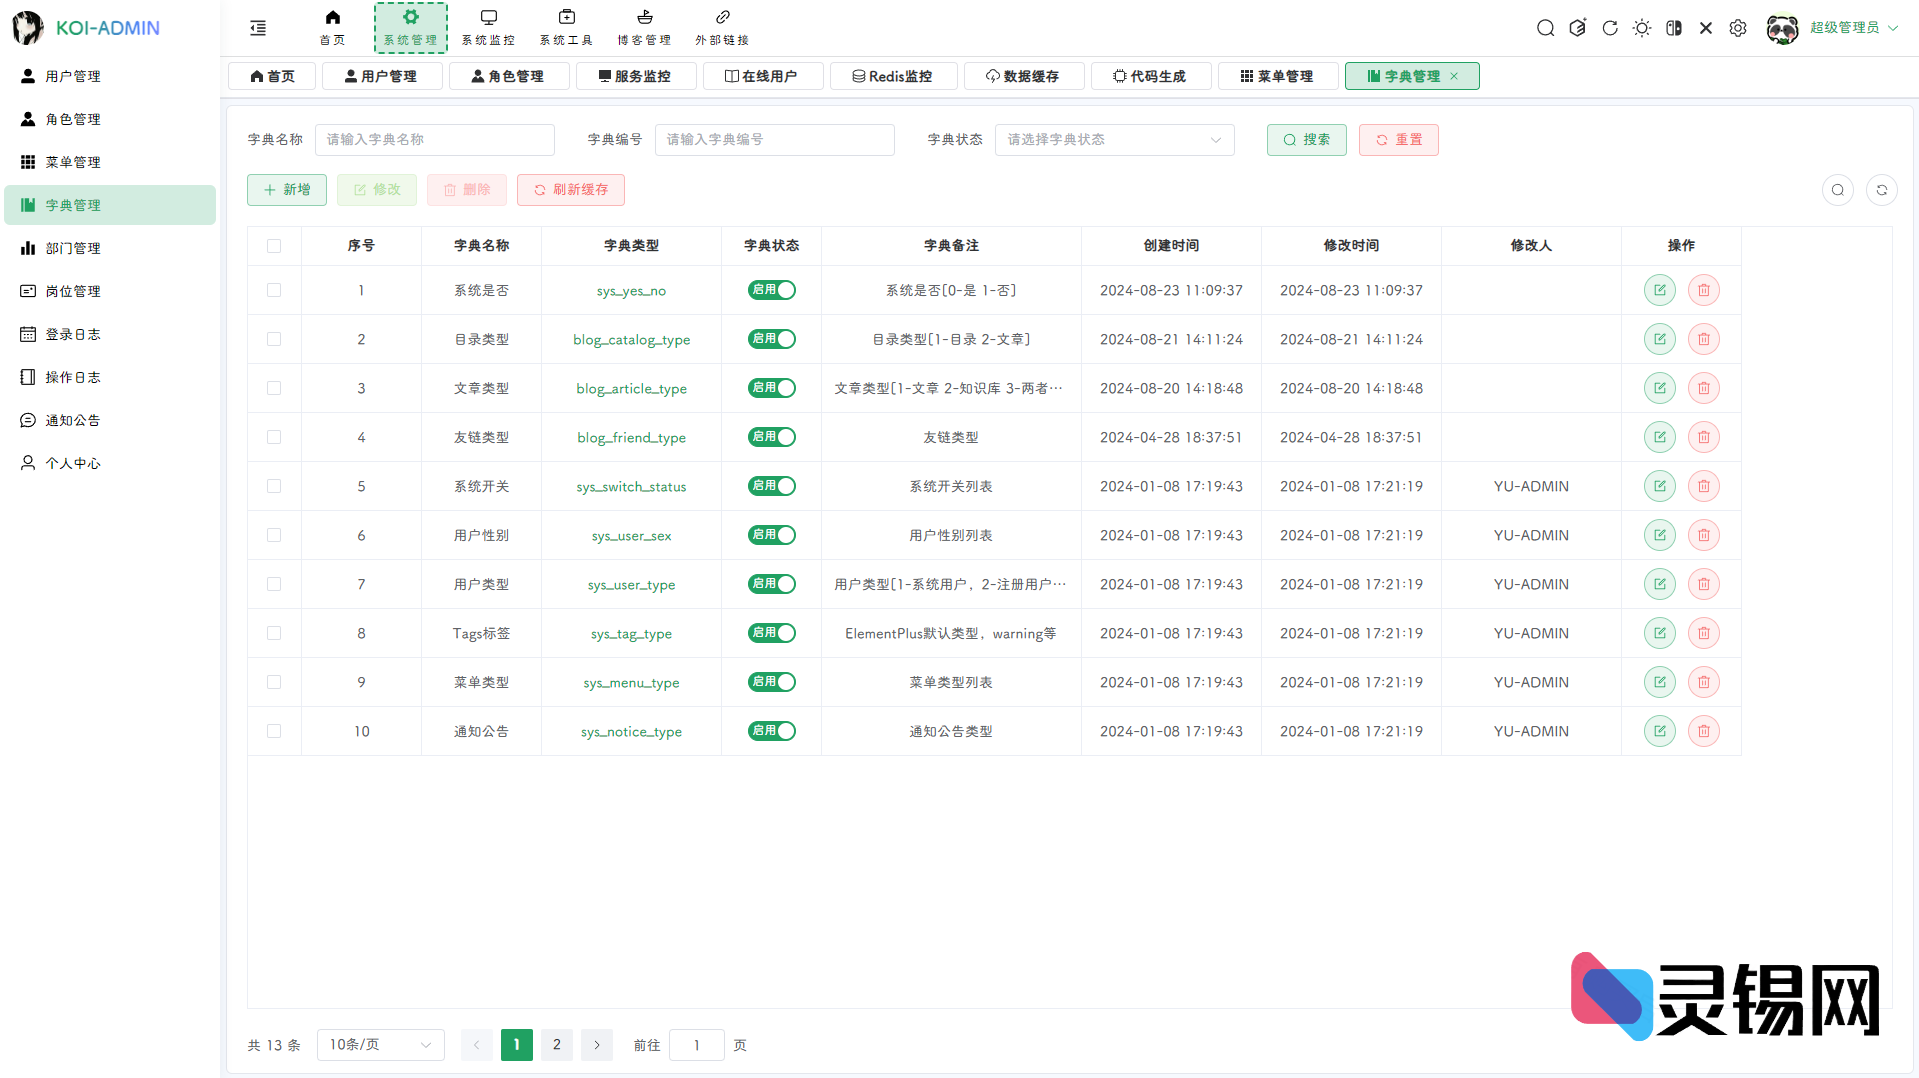This screenshot has height=1078, width=1919.
Task: Switch to the Redis监控 tab
Action: pyautogui.click(x=892, y=76)
